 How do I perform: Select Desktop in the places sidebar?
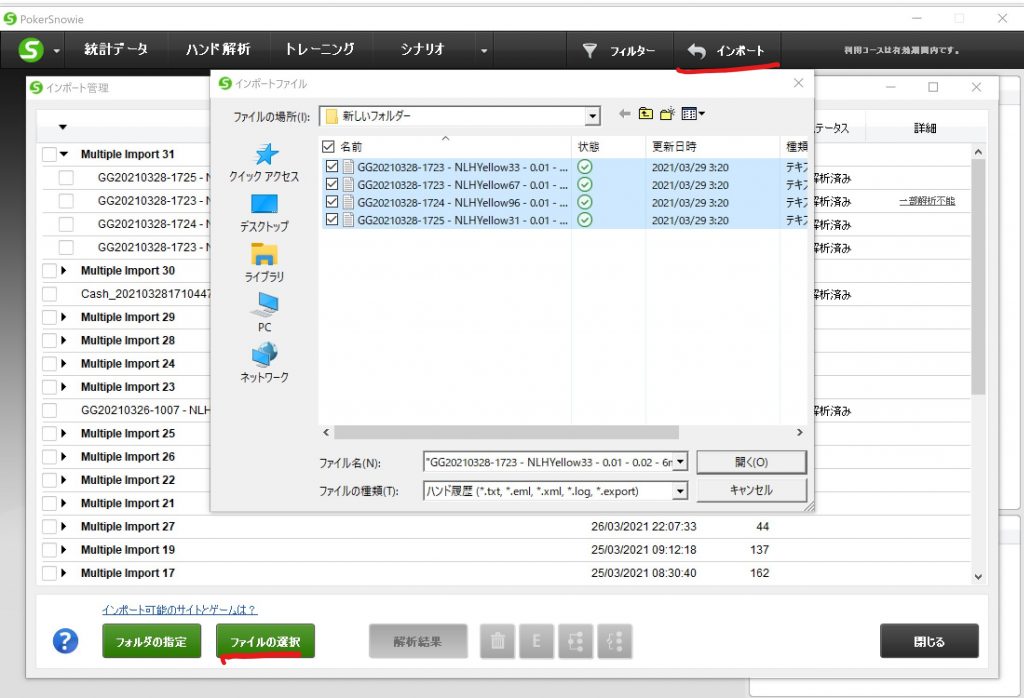[x=264, y=214]
